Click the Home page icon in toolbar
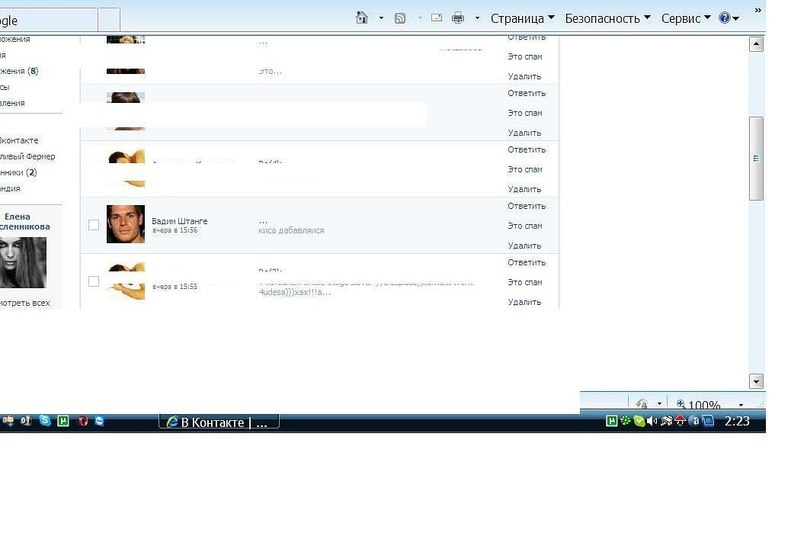The width and height of the screenshot is (807, 536). tap(362, 18)
